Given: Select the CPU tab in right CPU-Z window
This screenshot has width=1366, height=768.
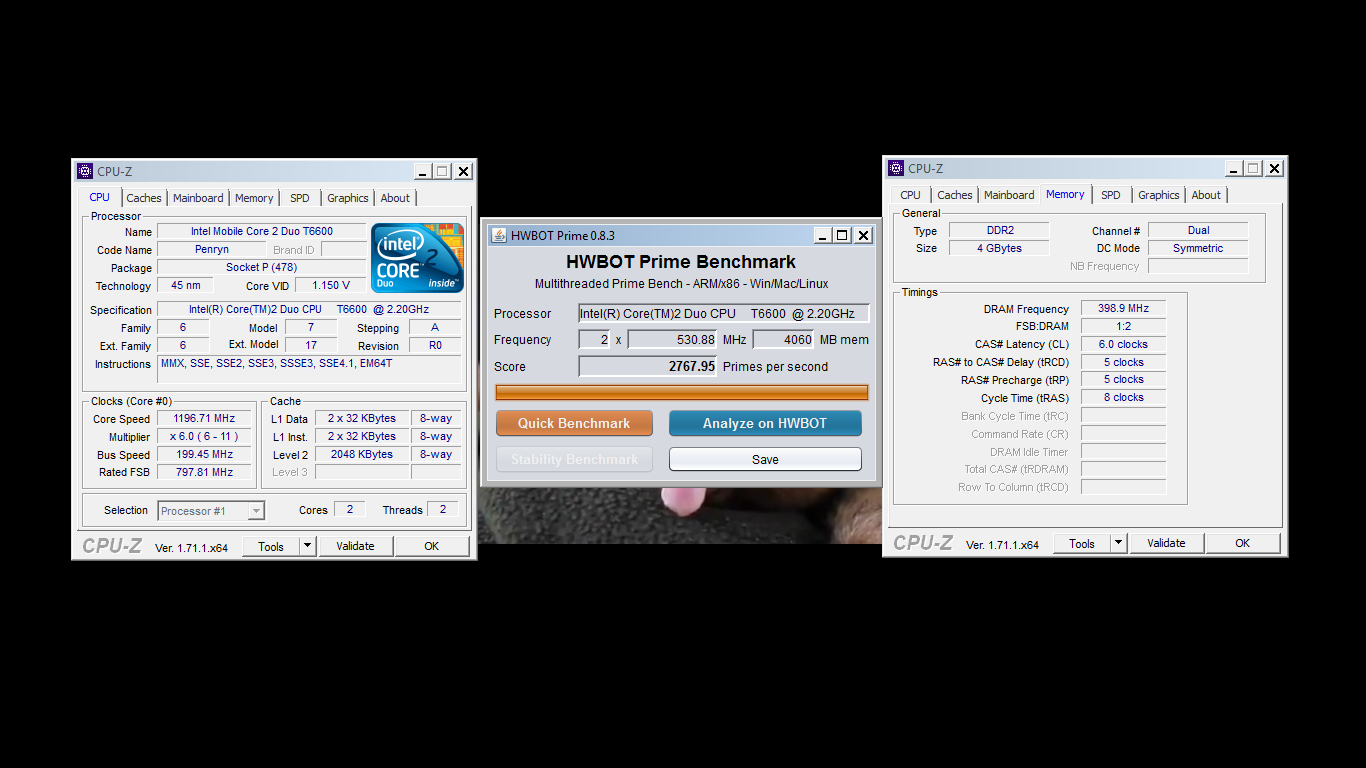Looking at the screenshot, I should [910, 195].
